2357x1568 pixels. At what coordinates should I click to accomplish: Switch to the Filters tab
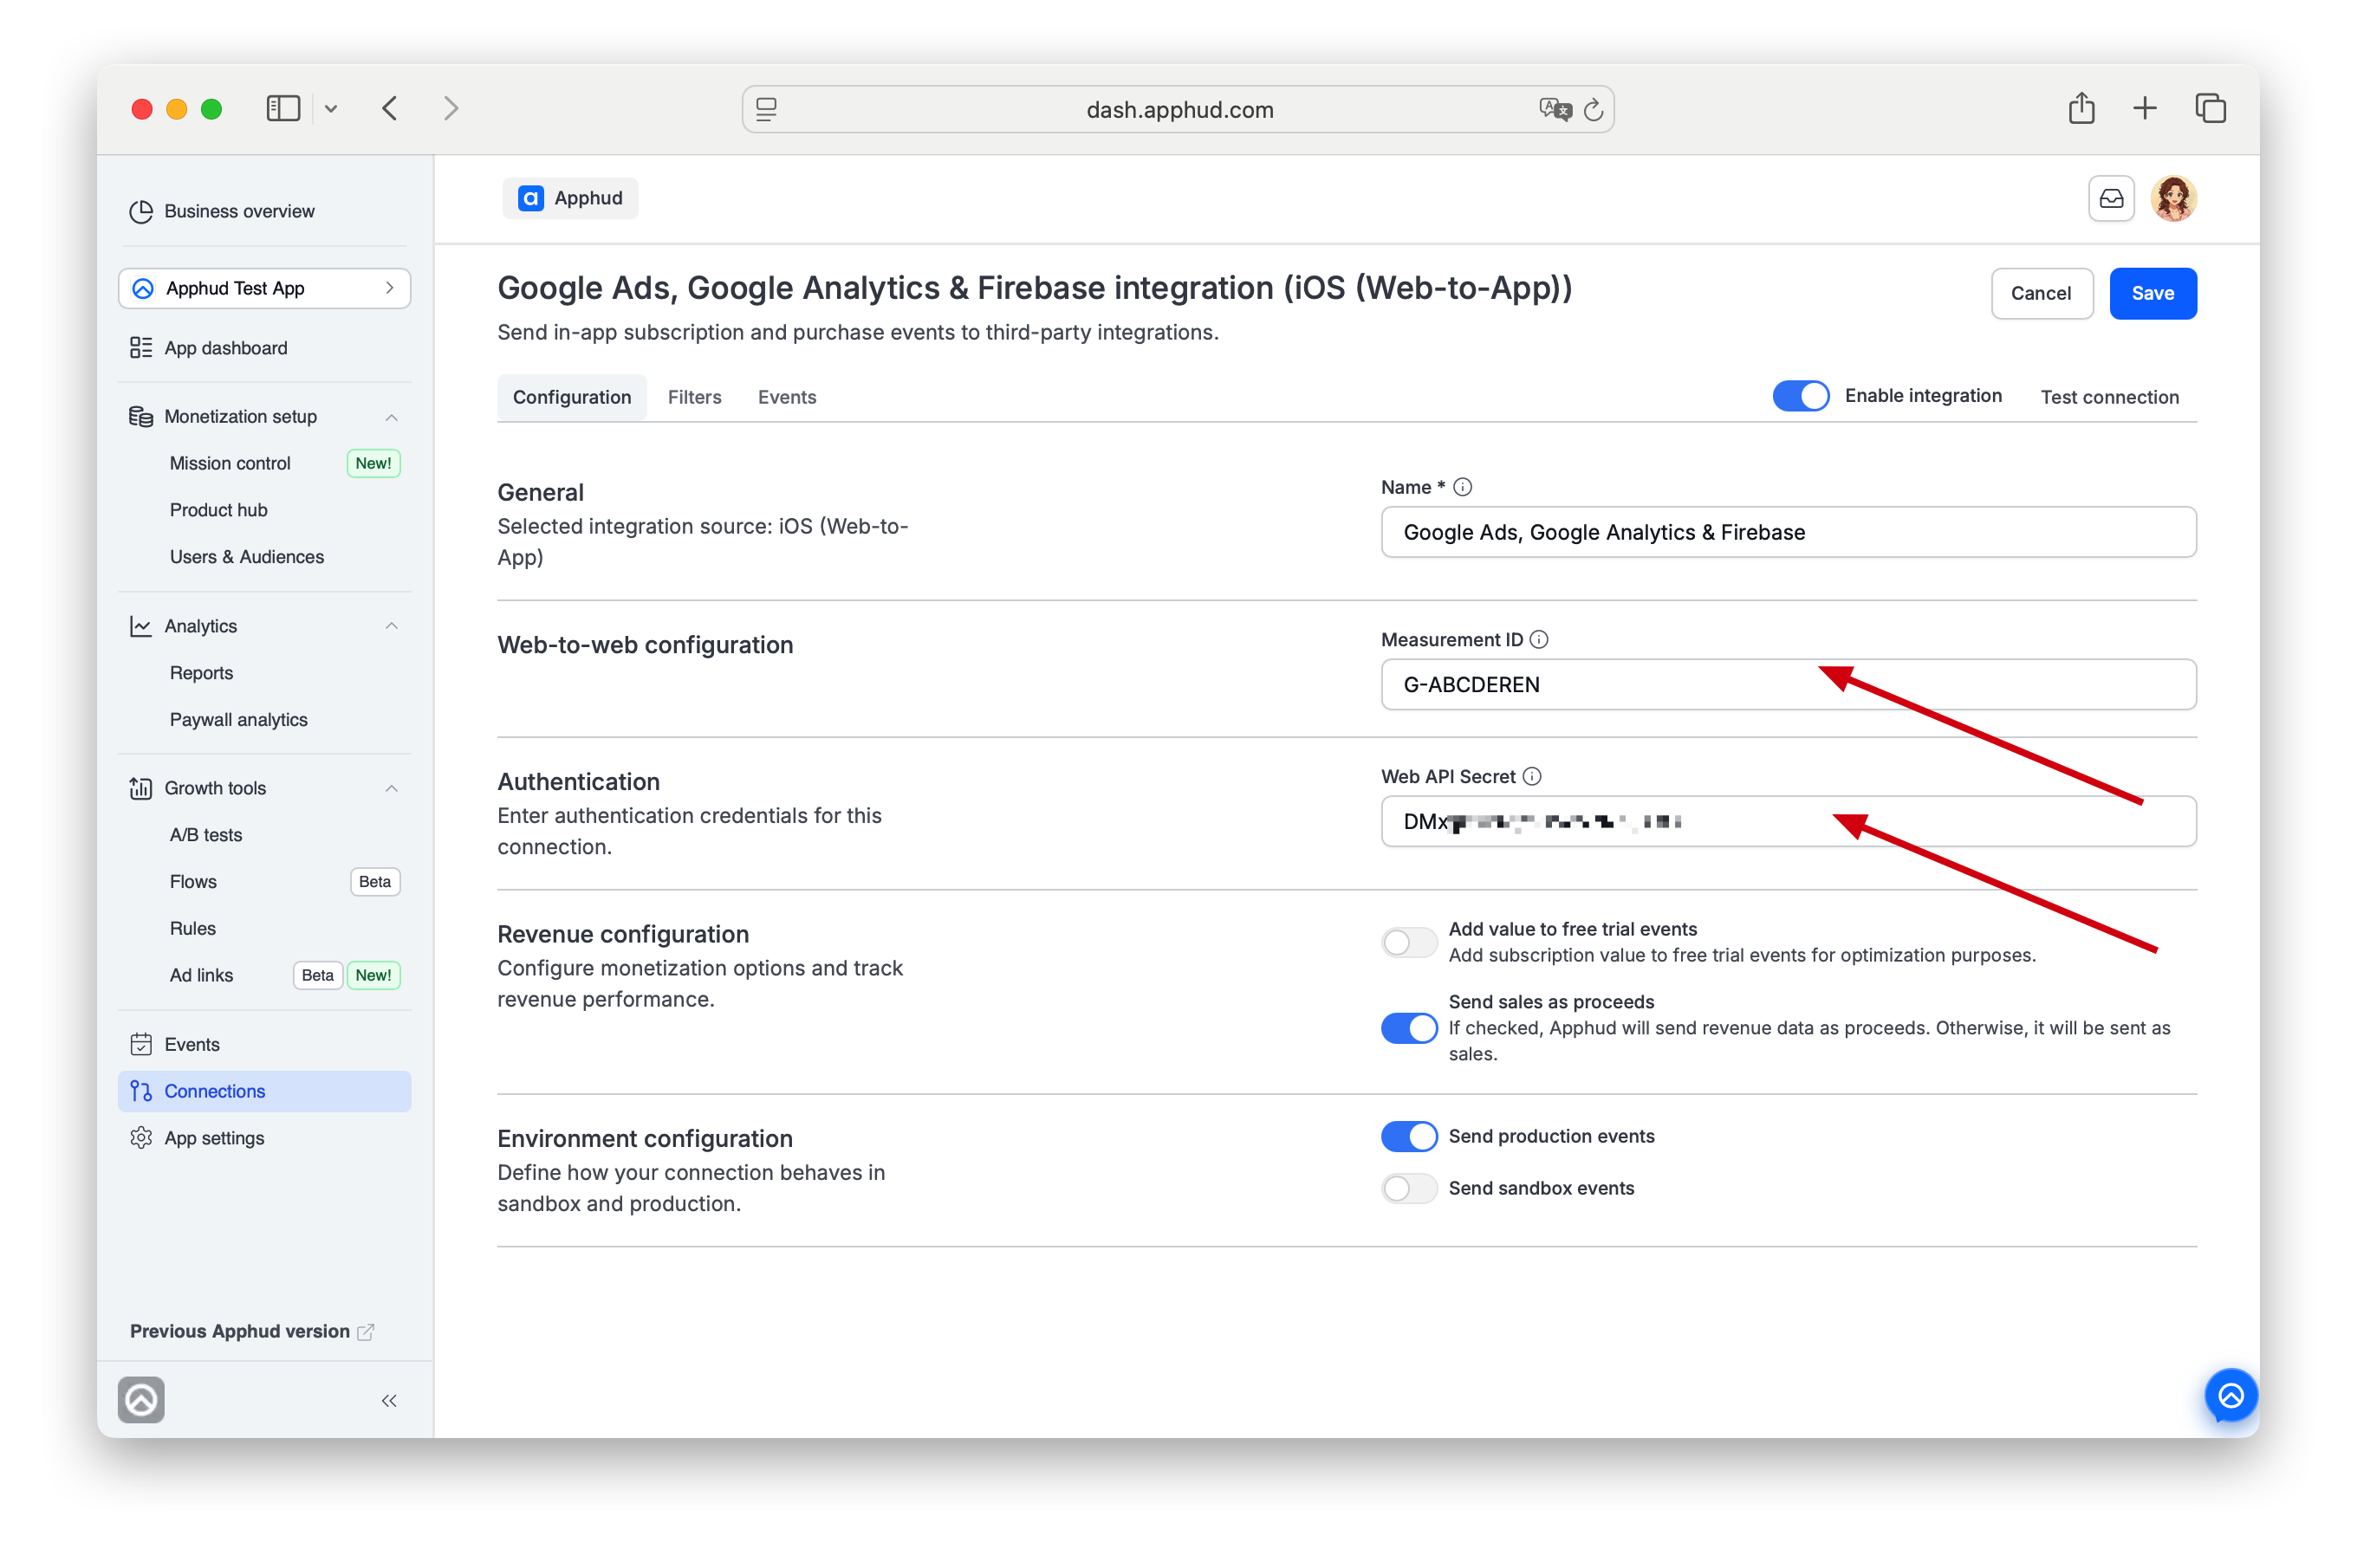(x=694, y=397)
